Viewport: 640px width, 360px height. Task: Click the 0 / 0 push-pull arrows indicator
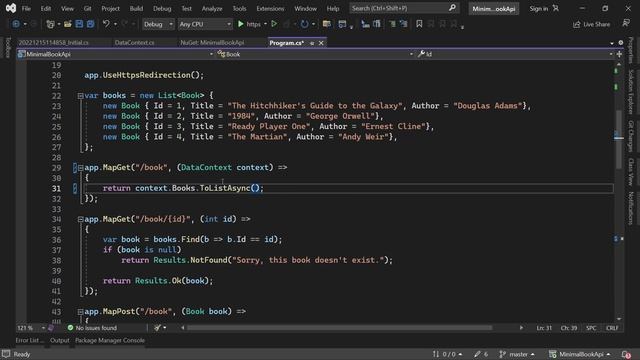point(447,354)
